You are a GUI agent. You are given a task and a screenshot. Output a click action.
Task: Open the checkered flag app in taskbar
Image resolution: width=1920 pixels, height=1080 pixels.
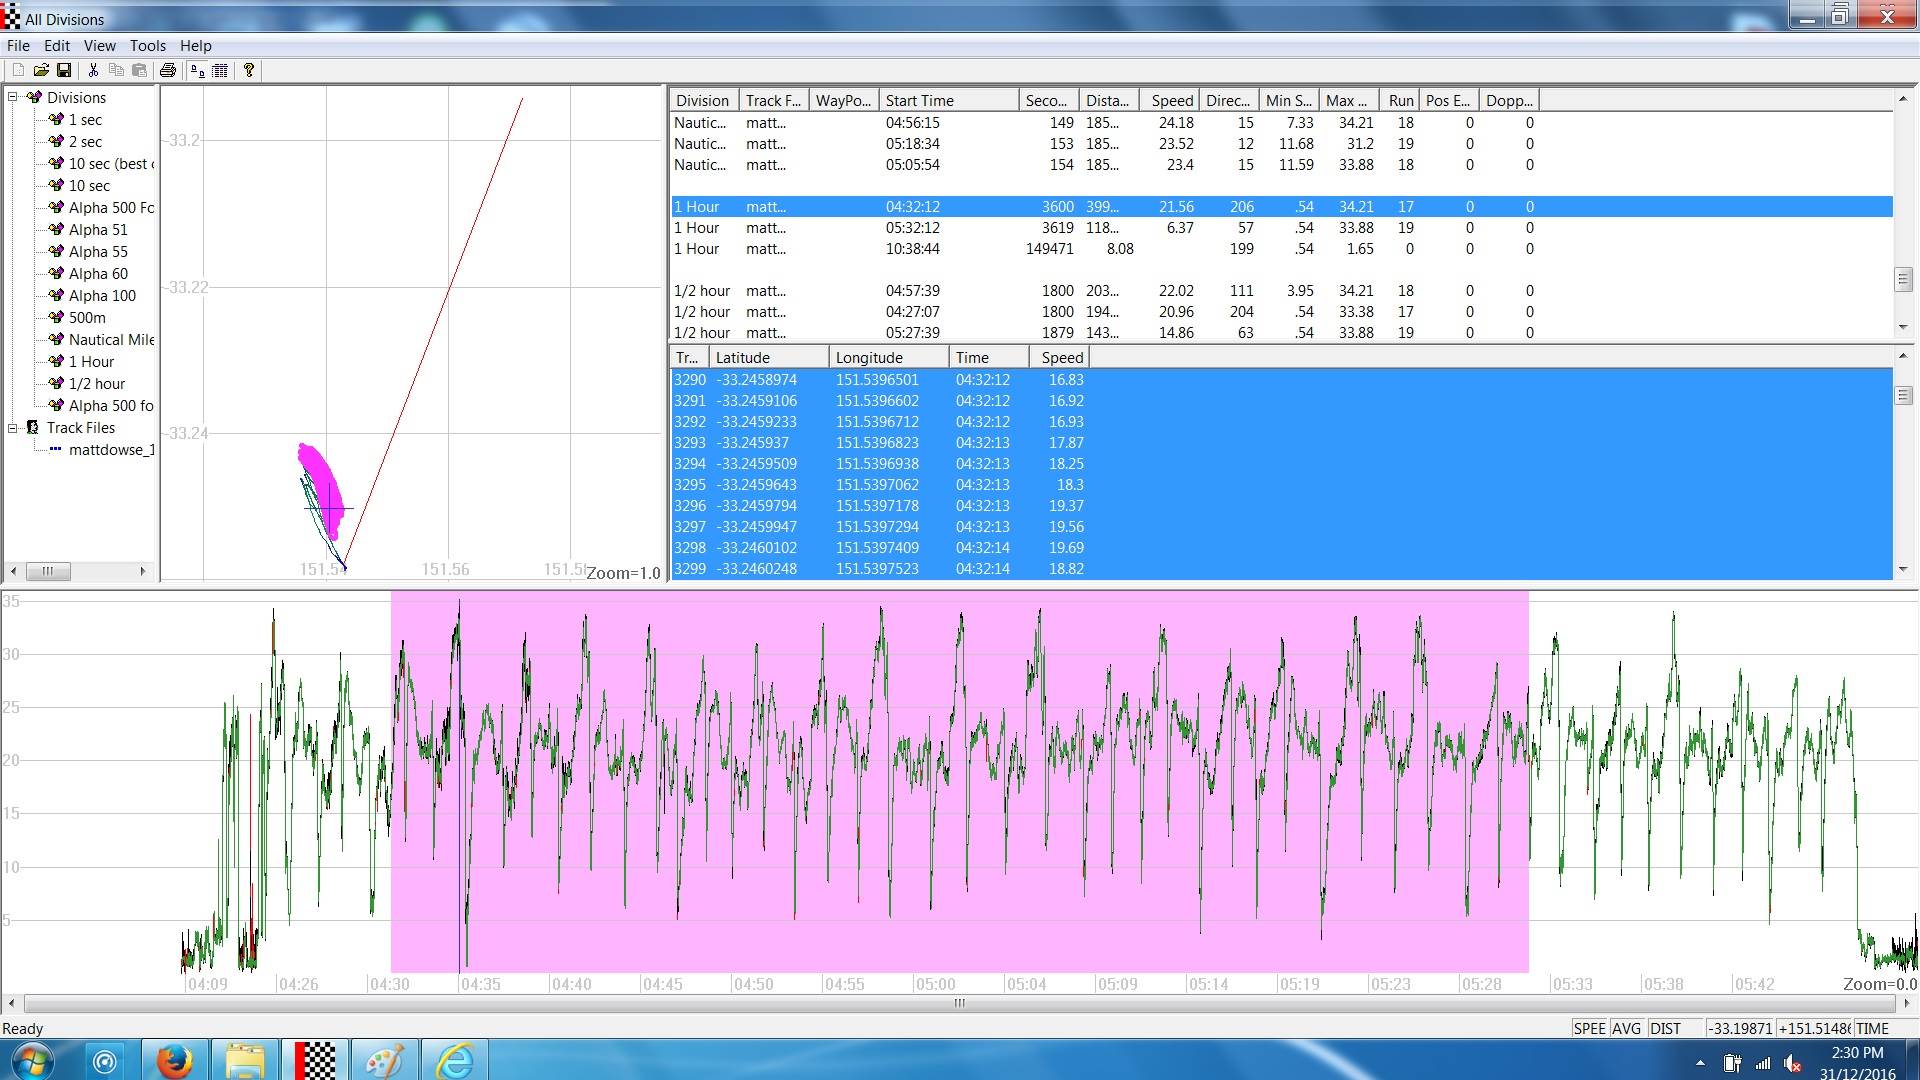315,1060
